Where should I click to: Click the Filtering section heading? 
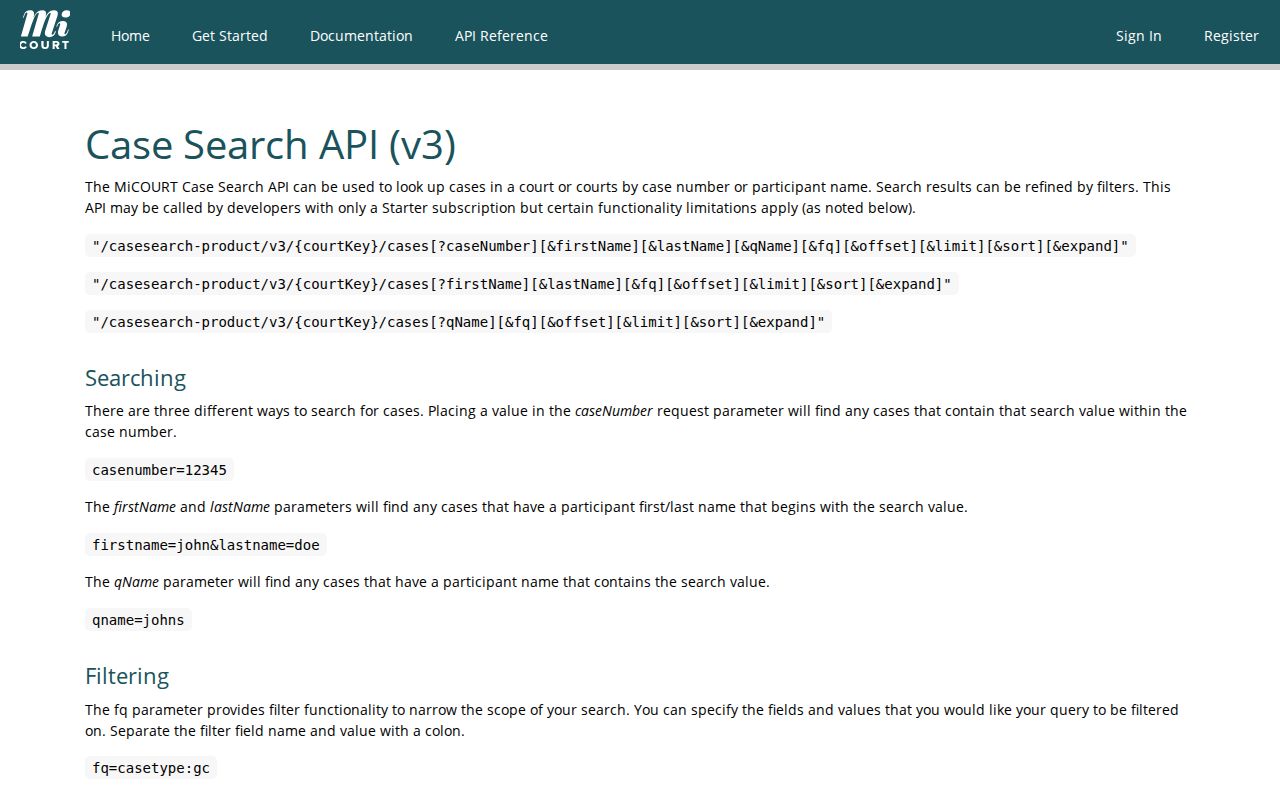(127, 676)
